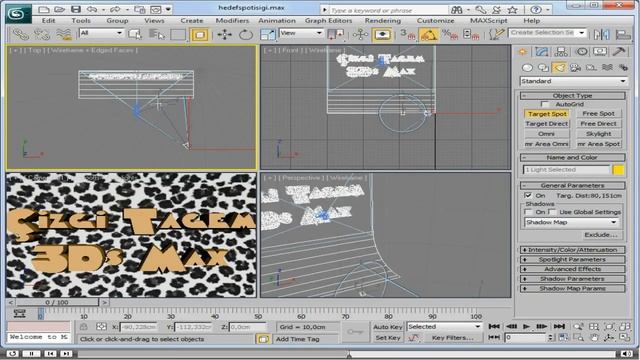Open the Motion panel tab
This screenshot has width=640, height=360.
coord(581,52)
